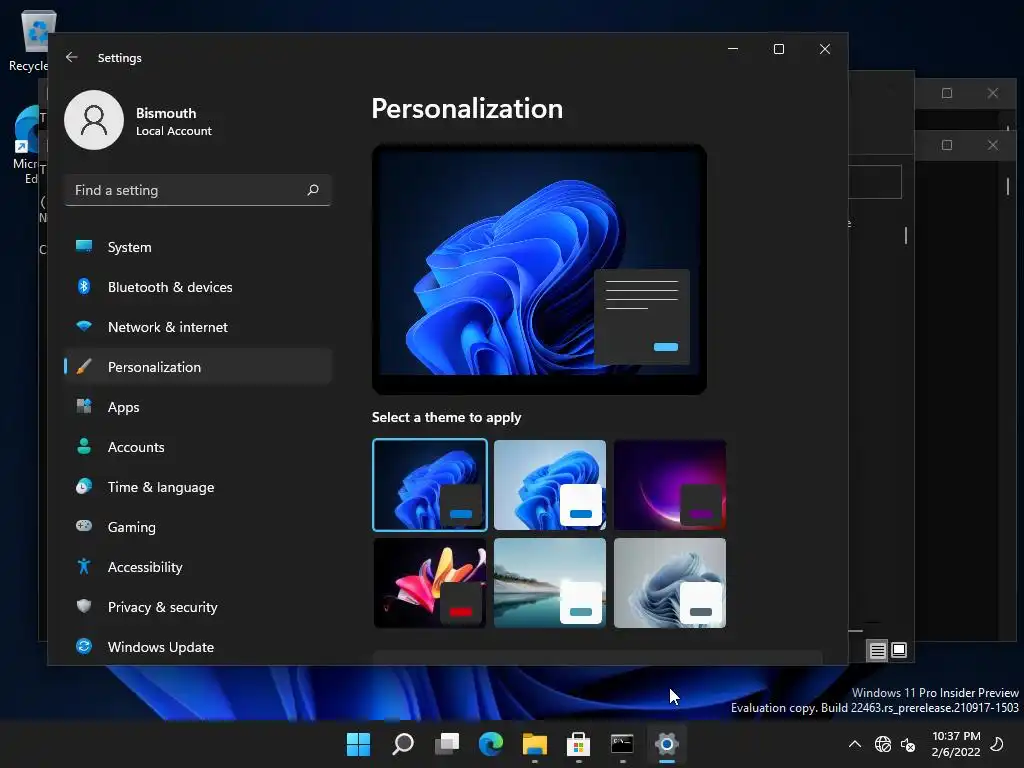
Task: Go to Gaming settings
Action: pyautogui.click(x=198, y=526)
